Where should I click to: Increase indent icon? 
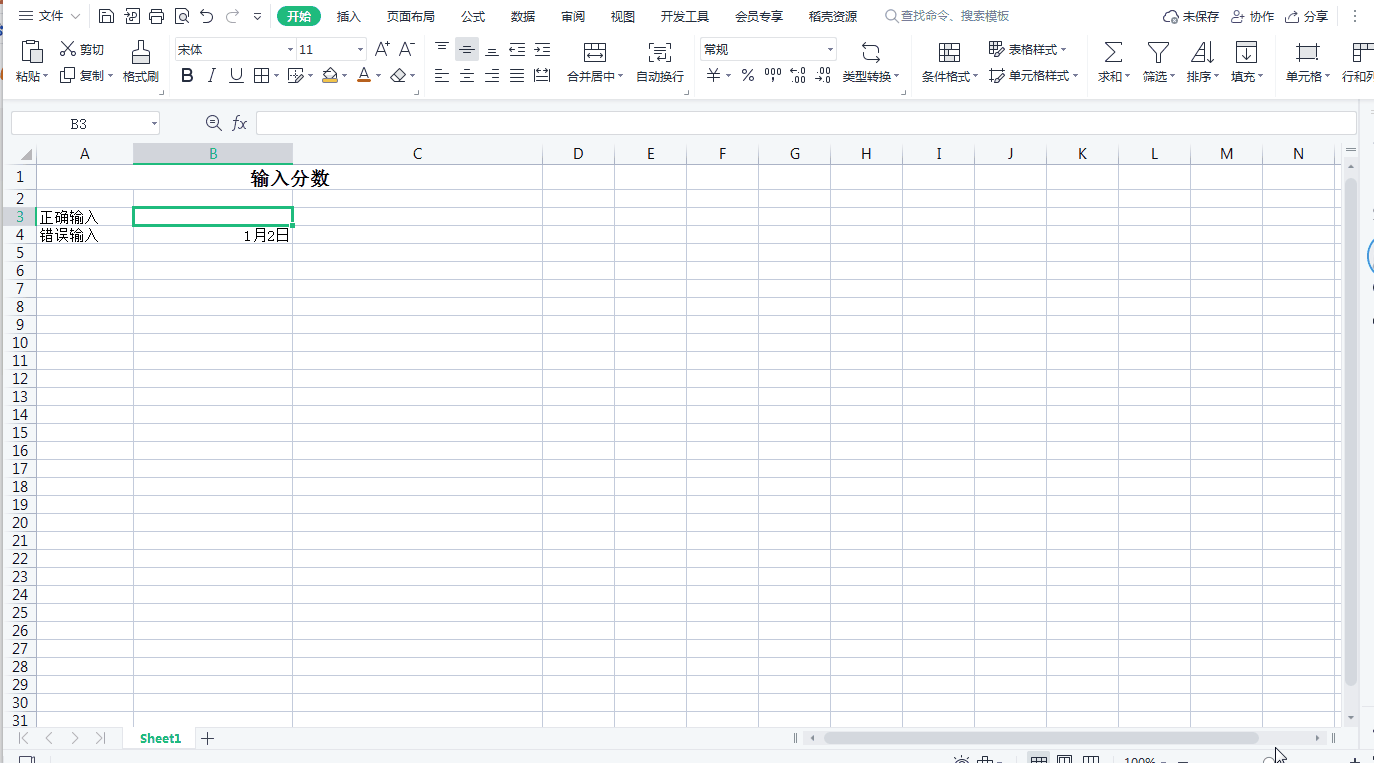pos(542,49)
